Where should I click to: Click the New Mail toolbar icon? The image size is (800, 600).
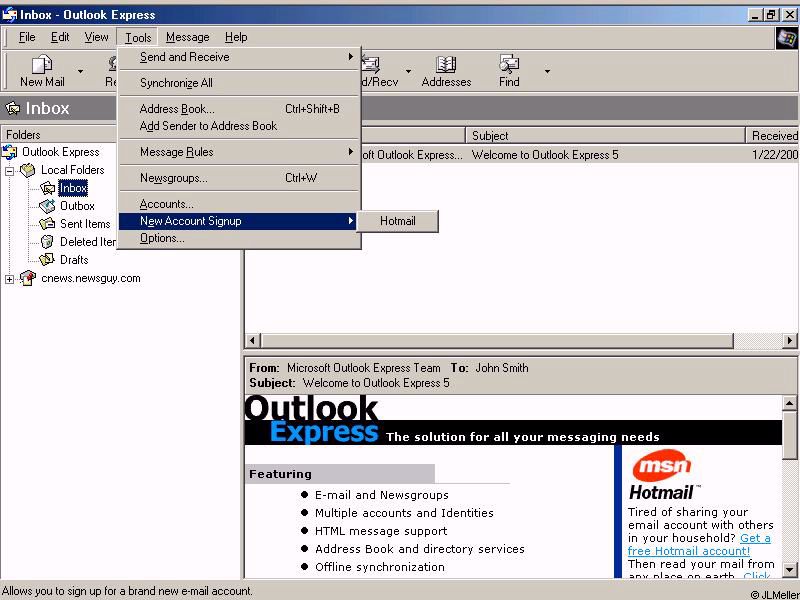coord(42,65)
